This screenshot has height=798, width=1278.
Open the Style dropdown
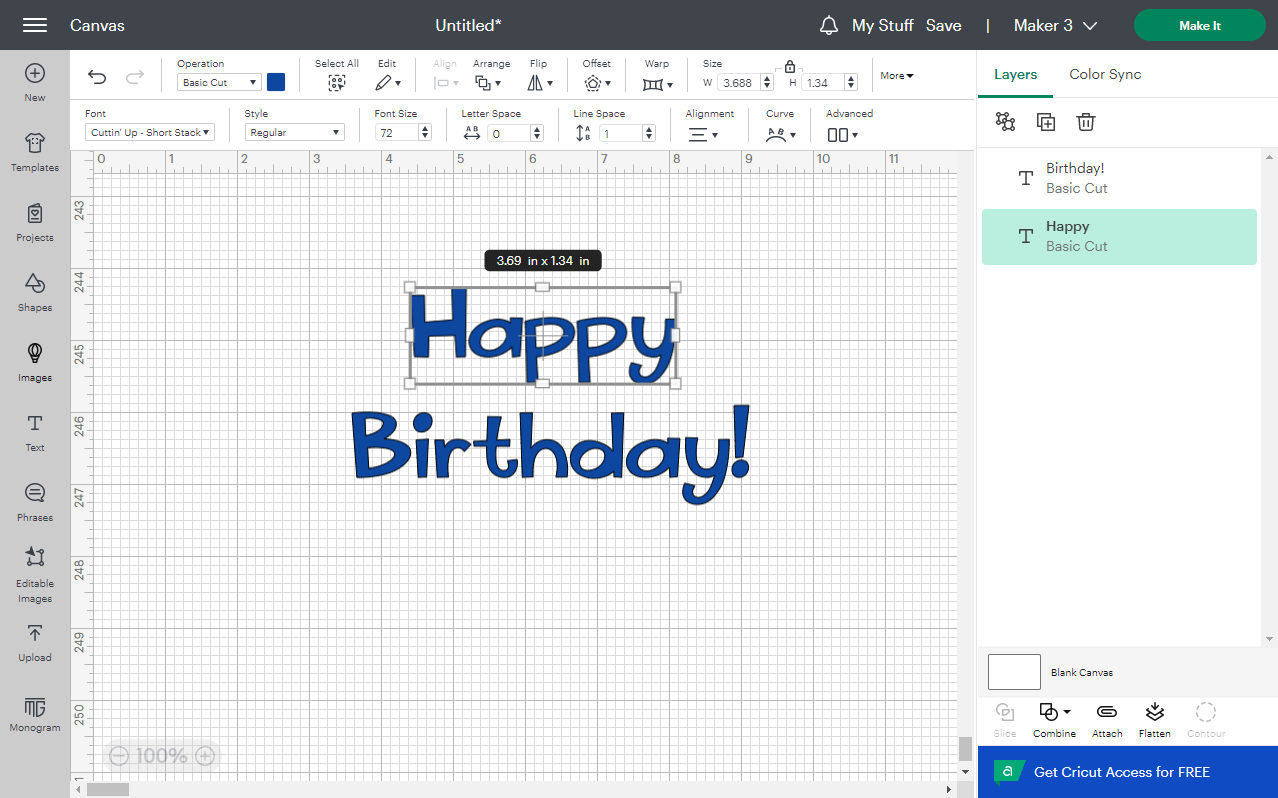(x=294, y=131)
